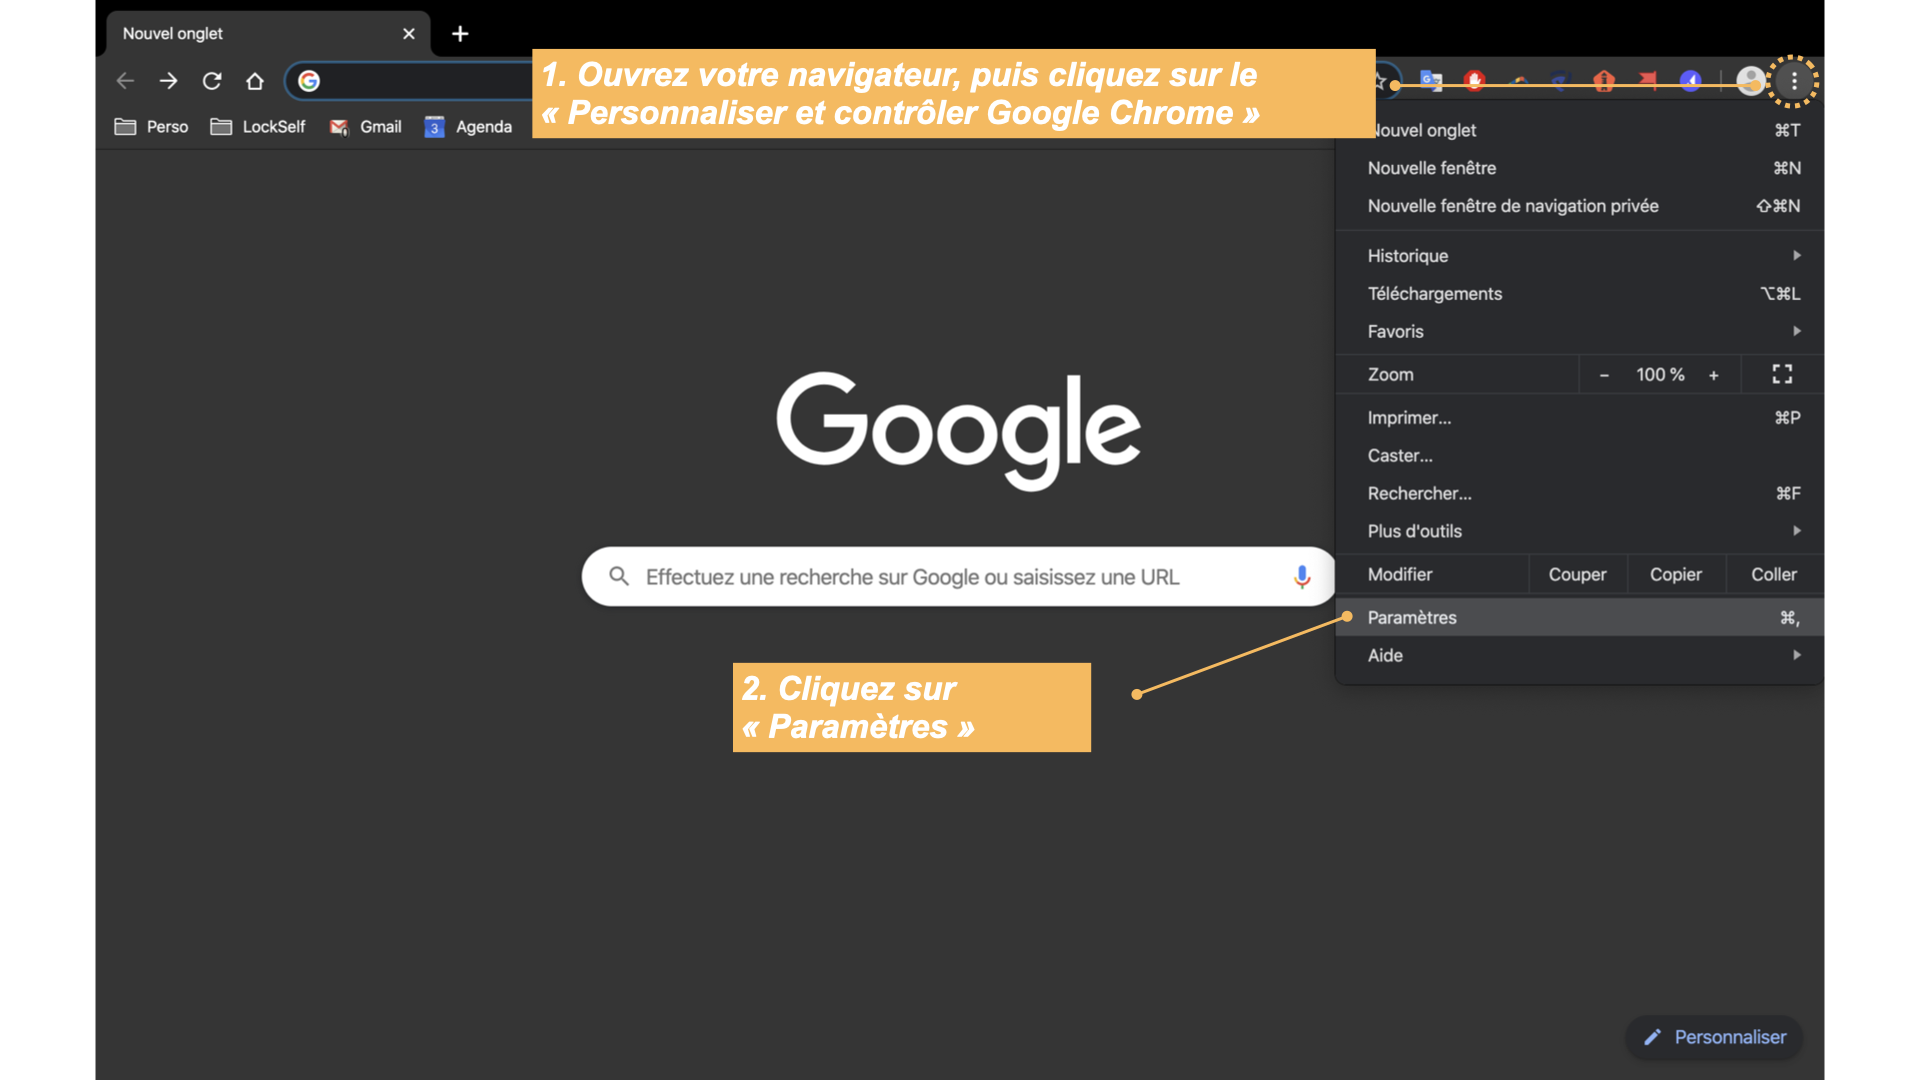Open Téléchargements from the menu

click(1580, 294)
